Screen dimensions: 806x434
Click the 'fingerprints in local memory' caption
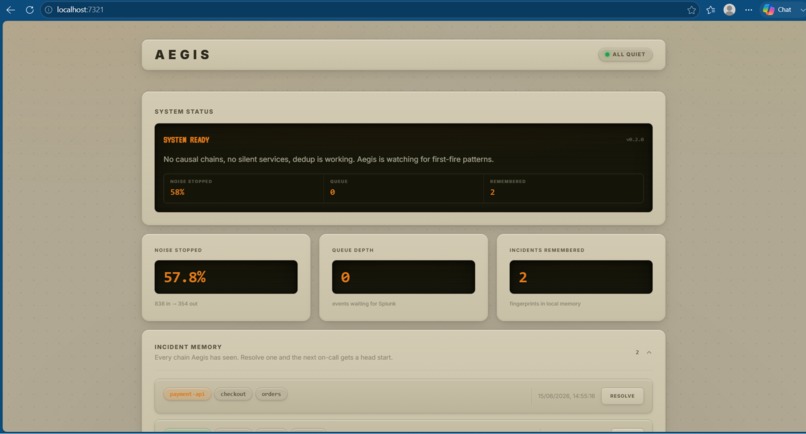[545, 304]
